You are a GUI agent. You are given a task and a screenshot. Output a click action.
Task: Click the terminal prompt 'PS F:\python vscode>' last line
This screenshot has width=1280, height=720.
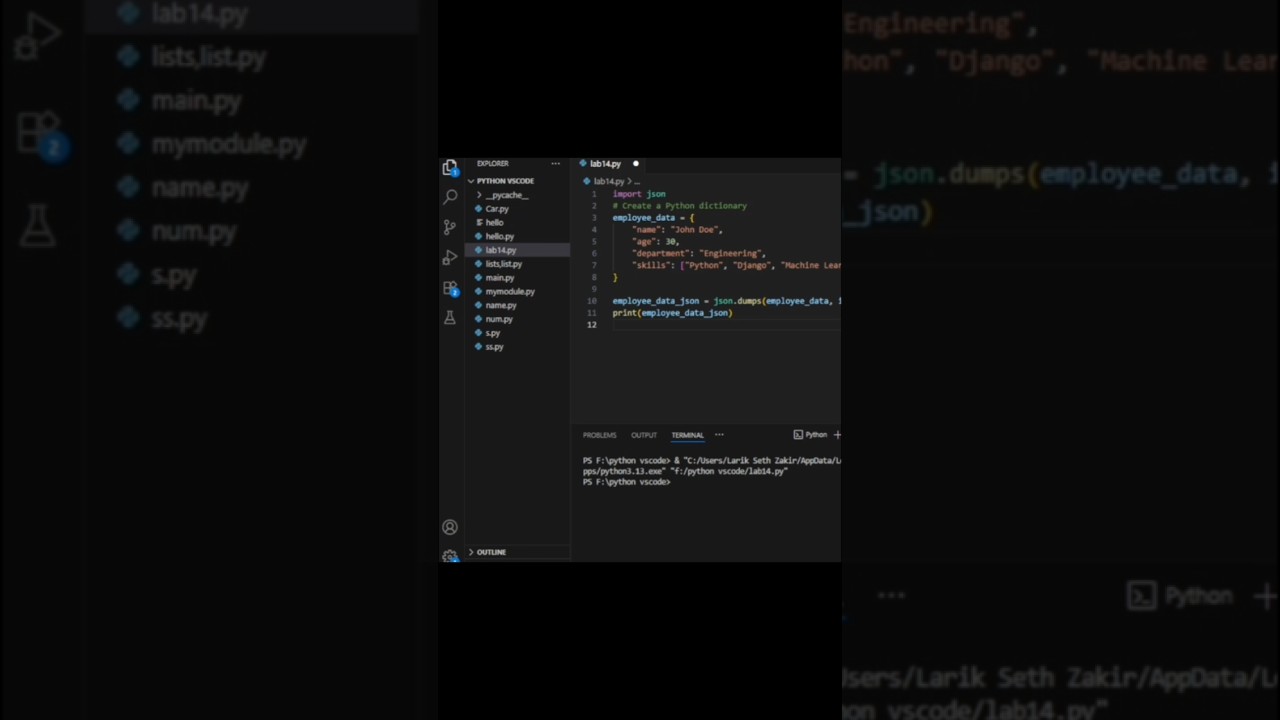[626, 482]
